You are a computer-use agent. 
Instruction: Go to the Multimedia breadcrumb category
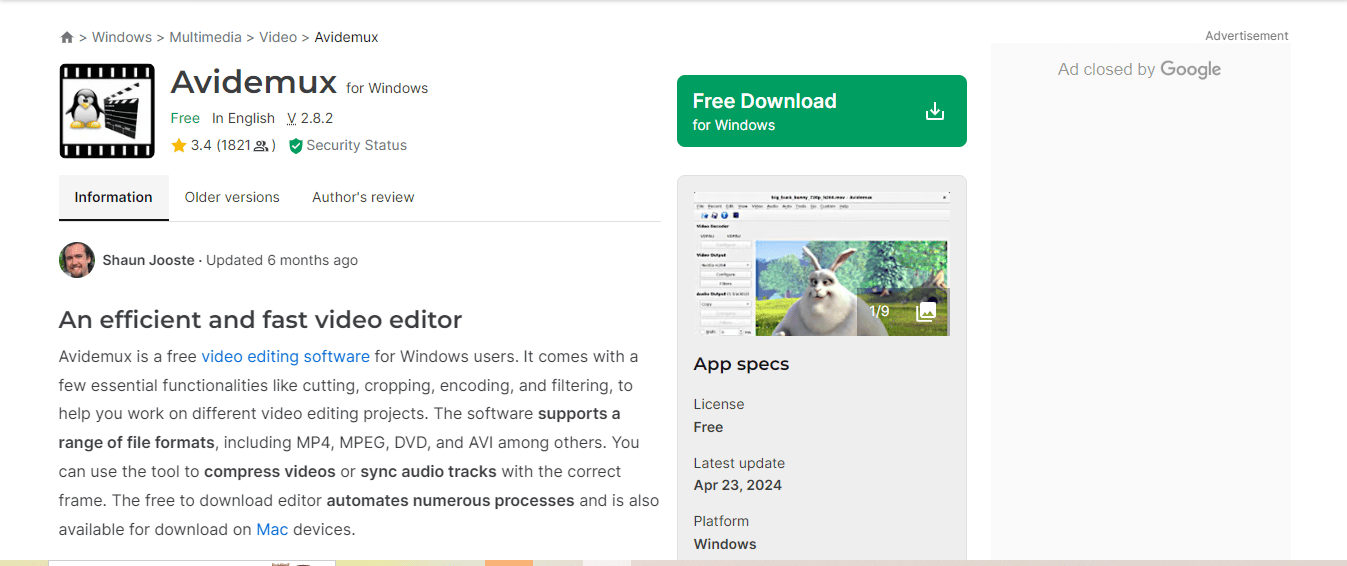coord(205,37)
